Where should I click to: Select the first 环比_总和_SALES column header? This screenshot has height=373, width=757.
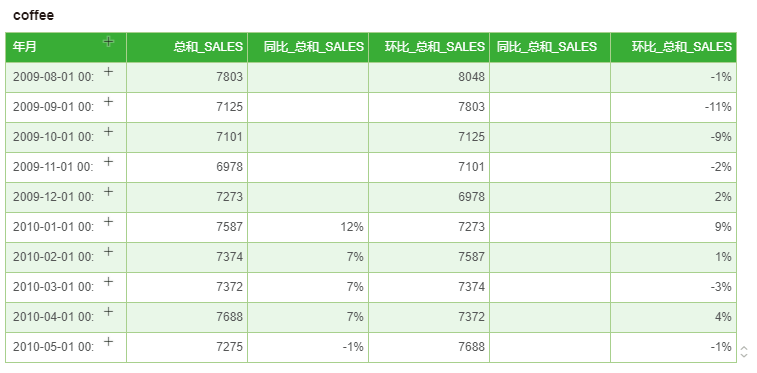(x=429, y=47)
